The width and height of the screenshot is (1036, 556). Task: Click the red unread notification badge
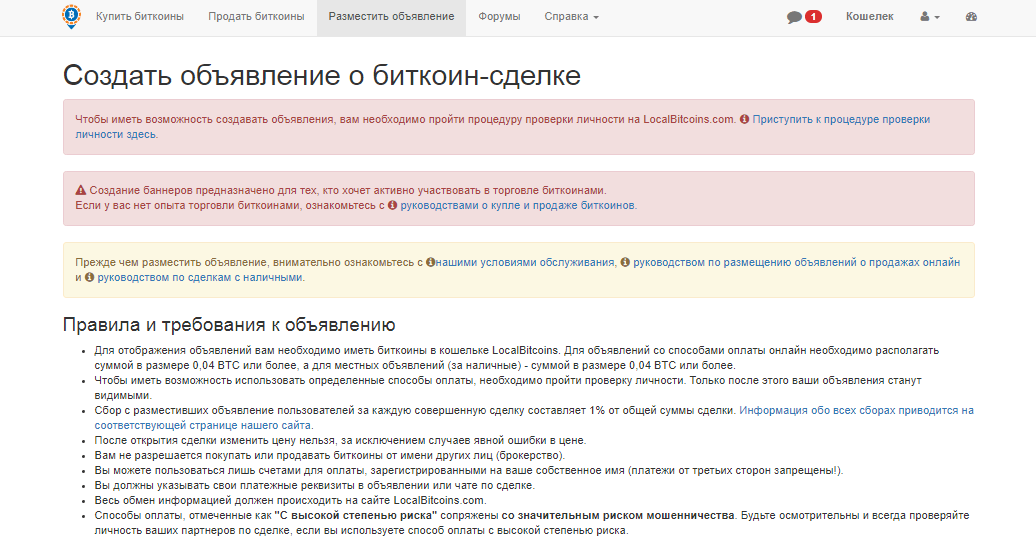tap(813, 17)
